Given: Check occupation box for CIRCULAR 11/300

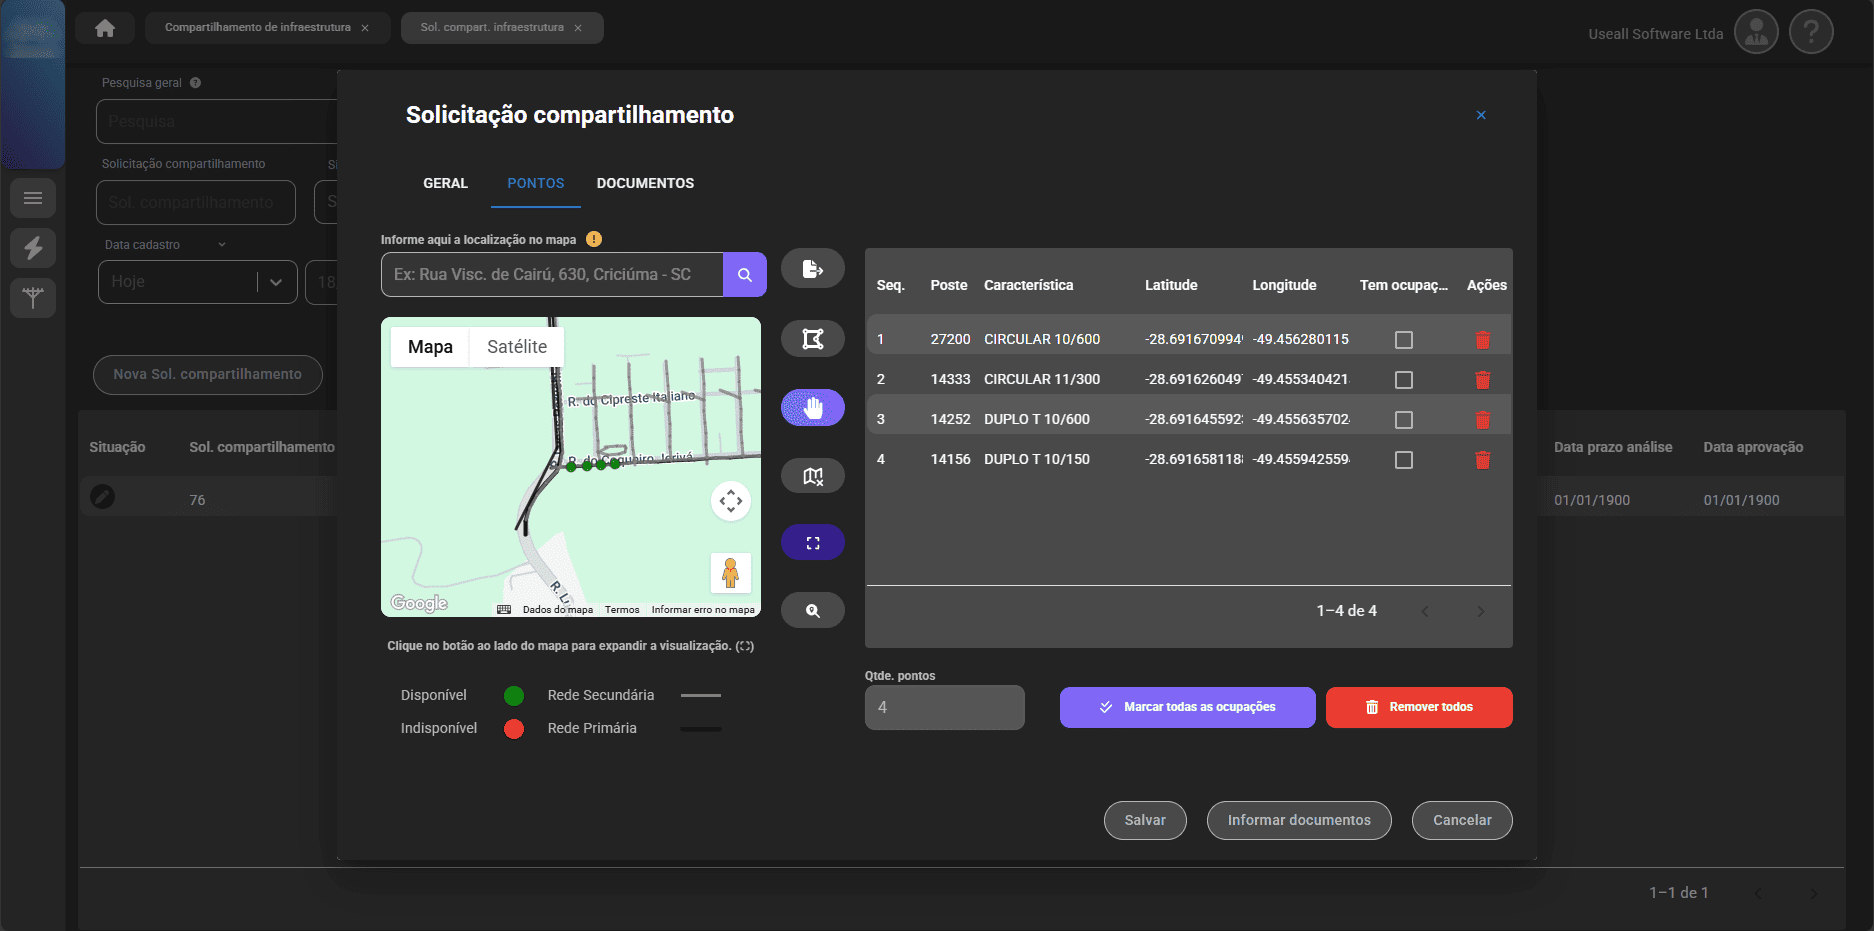Looking at the screenshot, I should [1404, 380].
